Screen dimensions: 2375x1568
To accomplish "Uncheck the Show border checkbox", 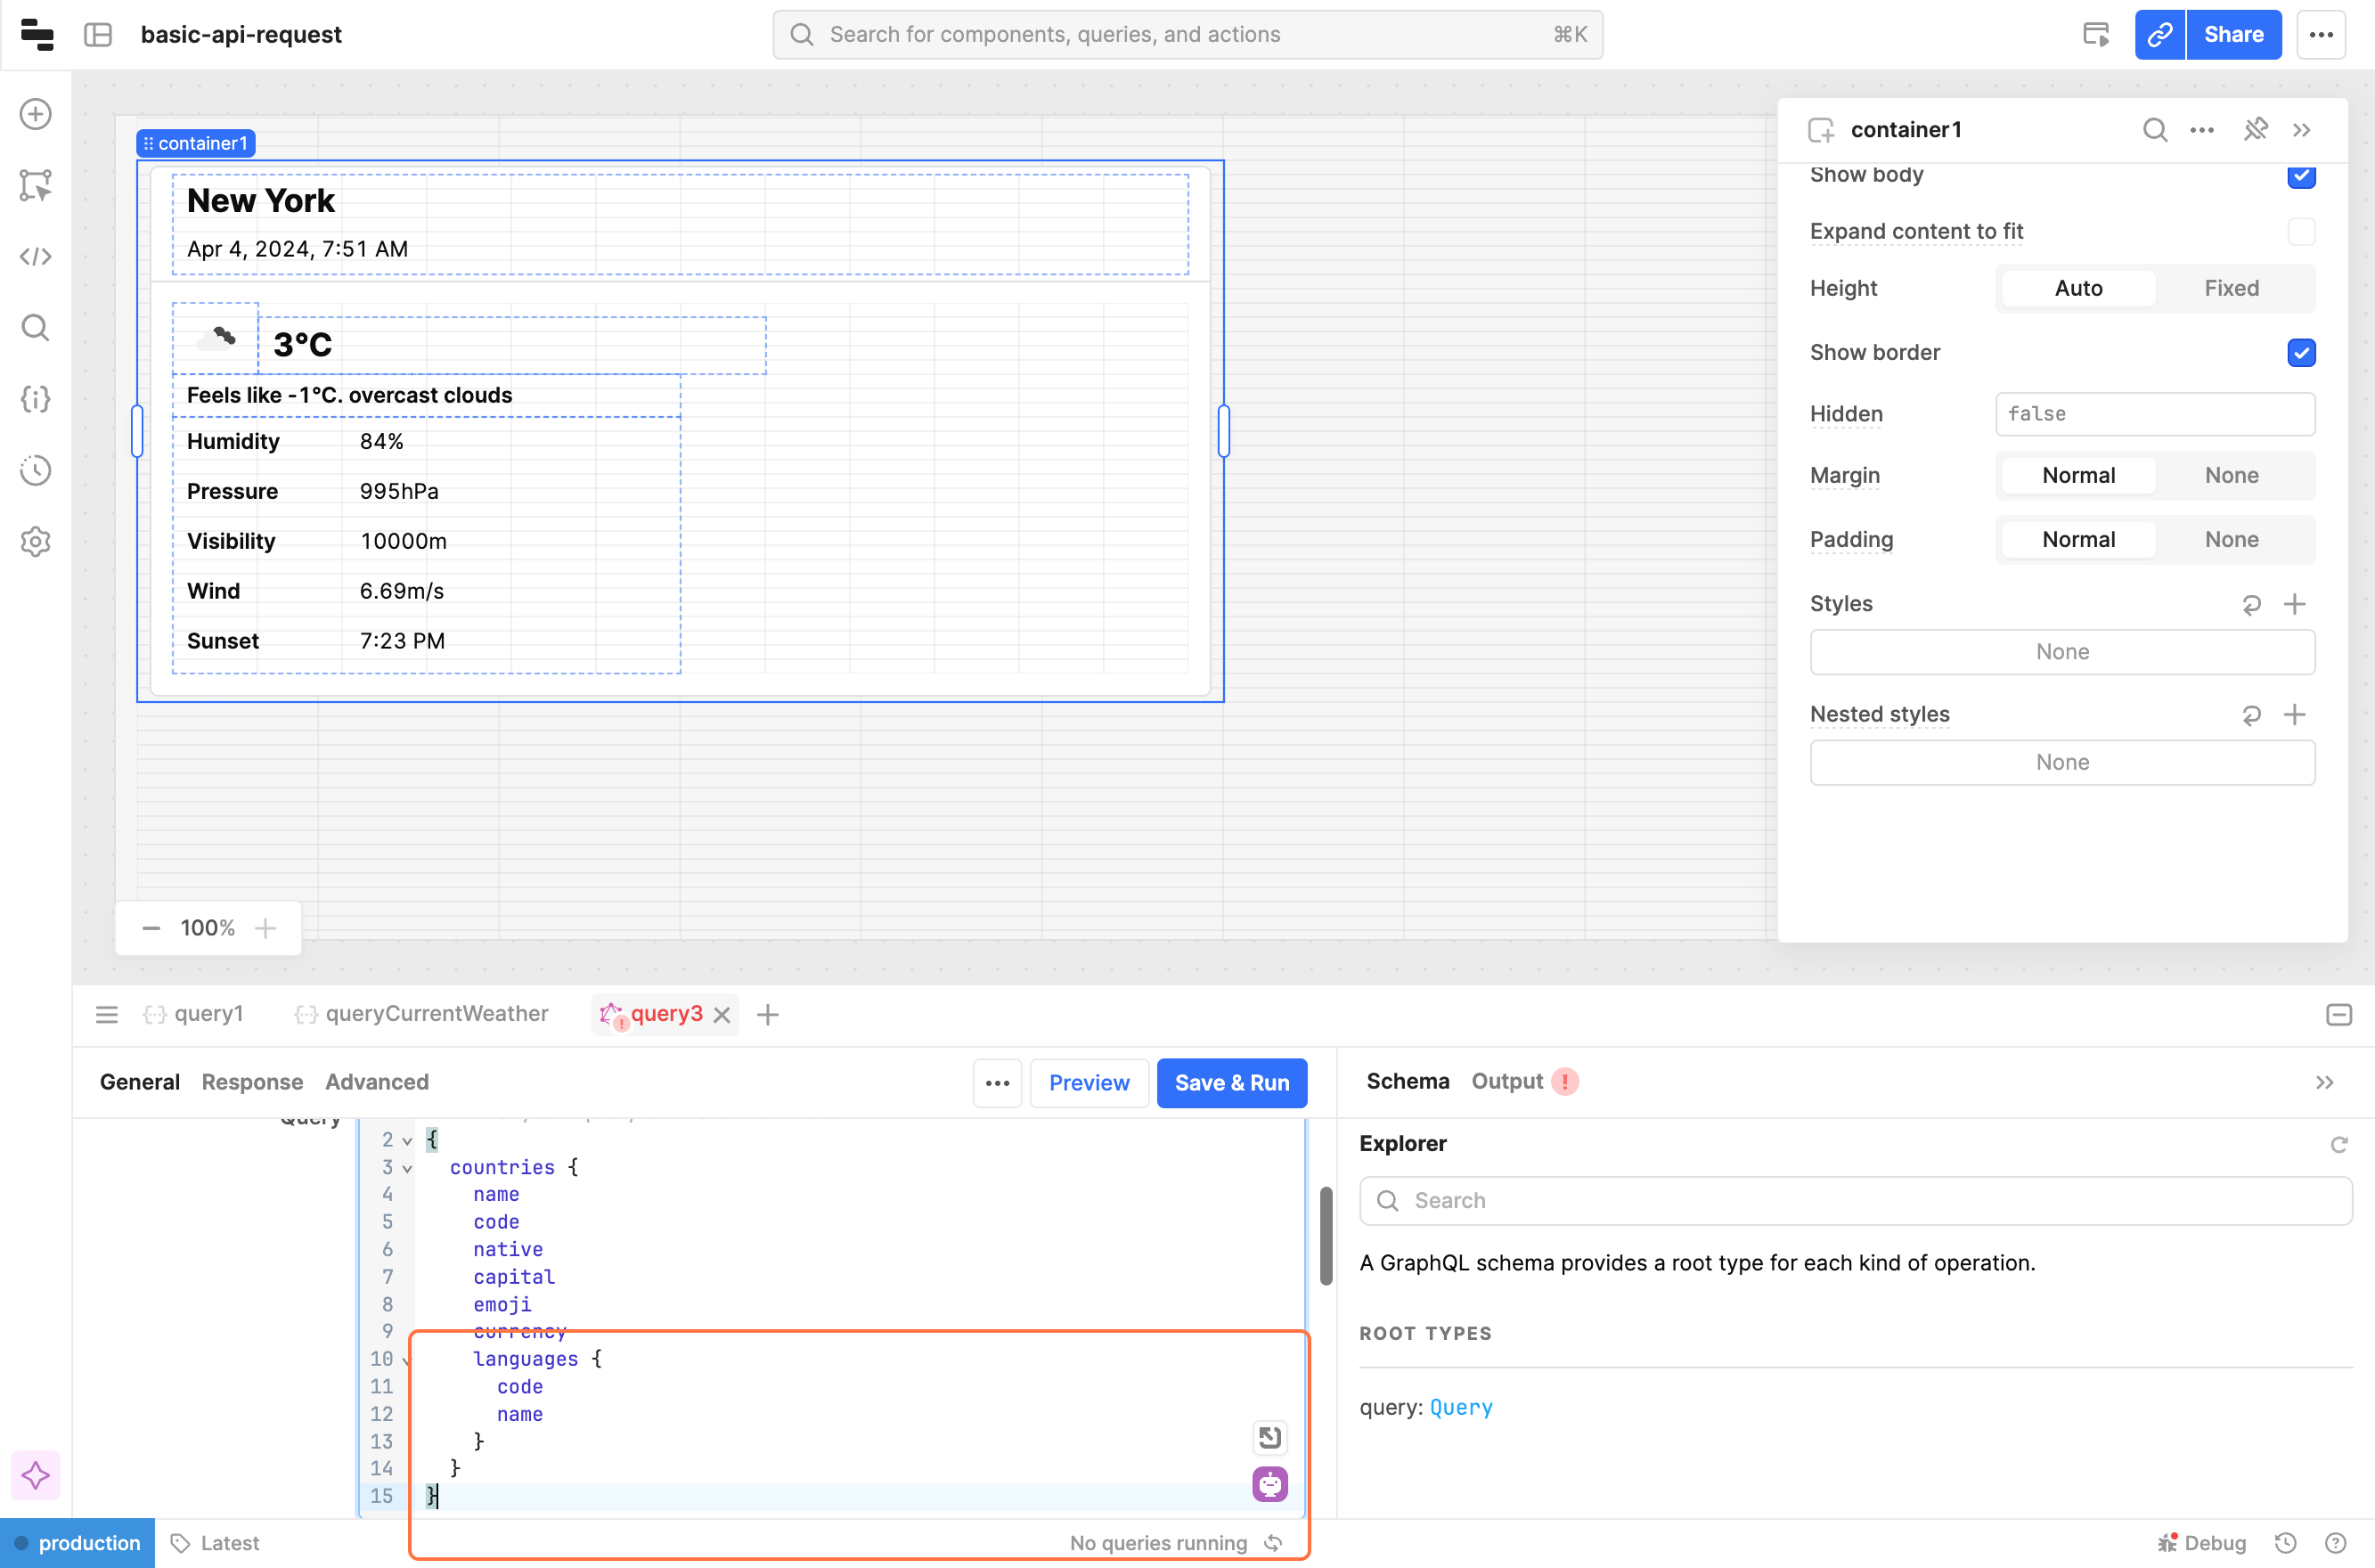I will [x=2301, y=353].
